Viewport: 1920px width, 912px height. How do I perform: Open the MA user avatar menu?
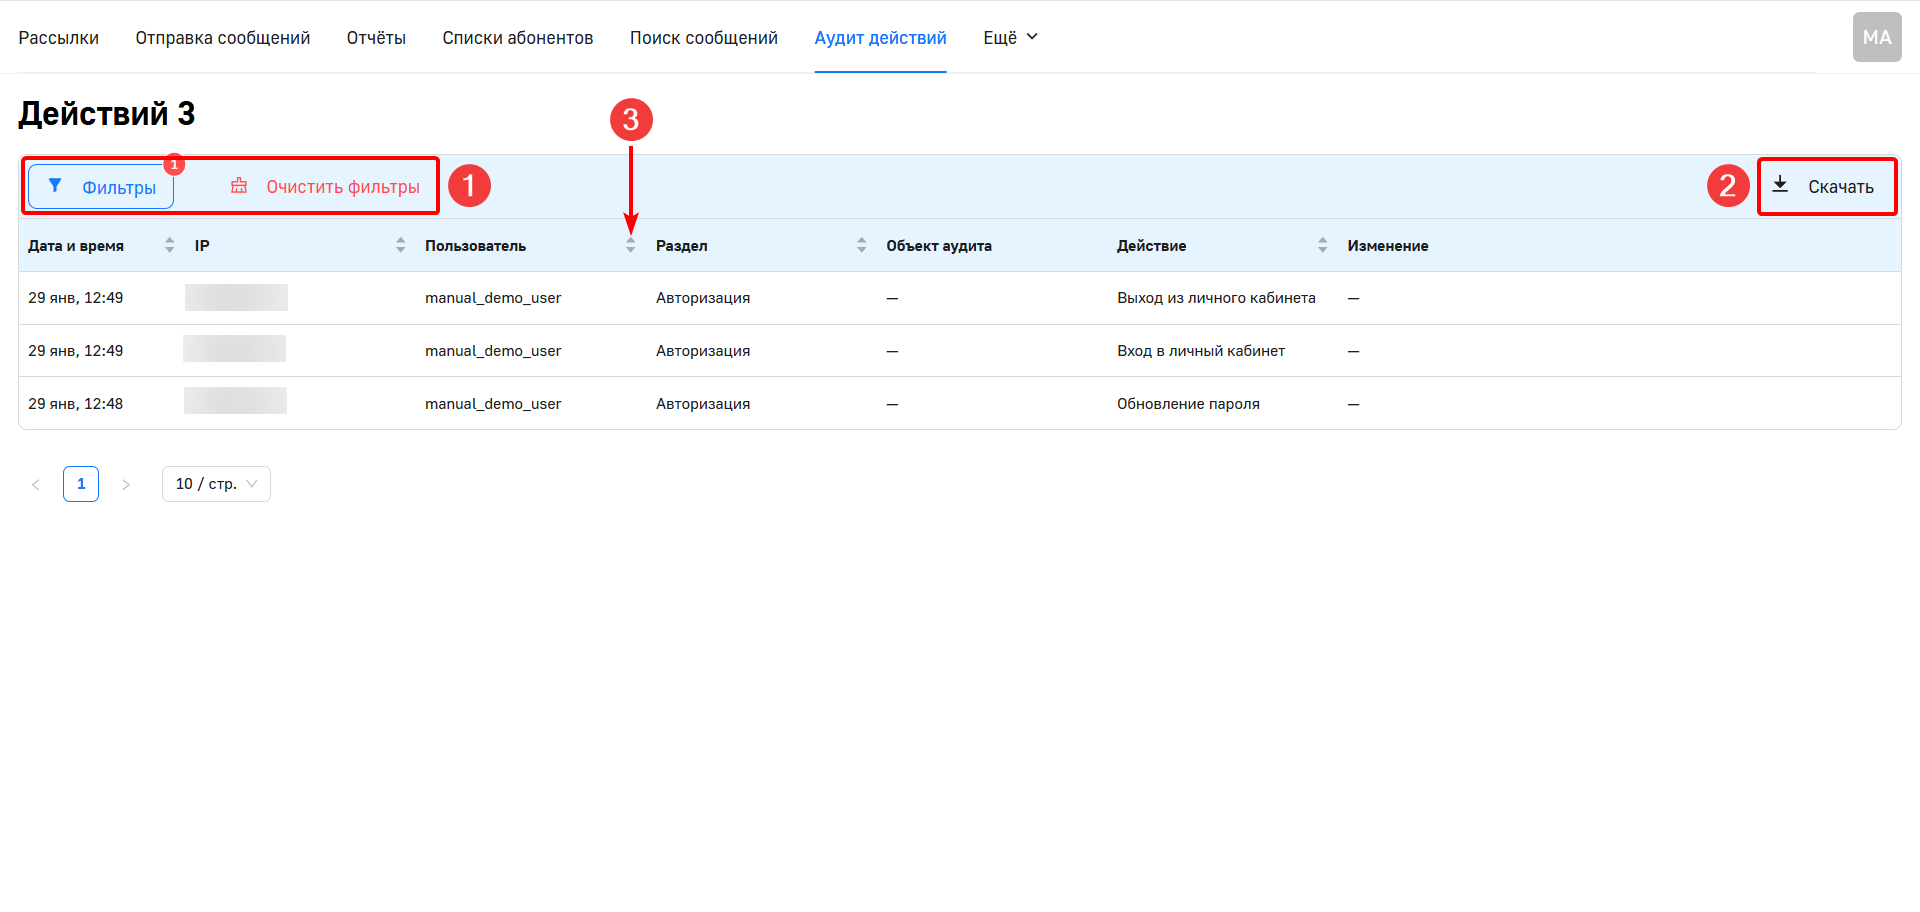click(1876, 37)
